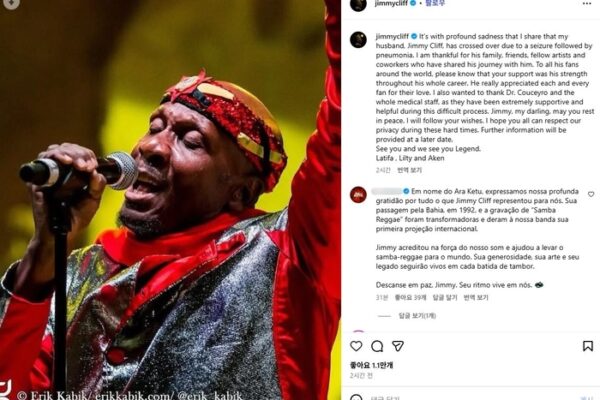Save the post with the bookmark icon

(588, 346)
